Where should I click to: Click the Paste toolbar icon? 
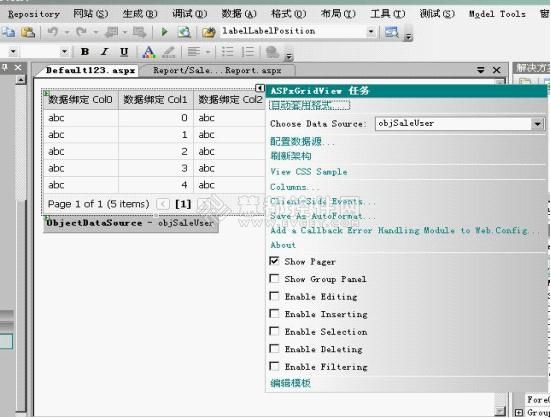[28, 32]
